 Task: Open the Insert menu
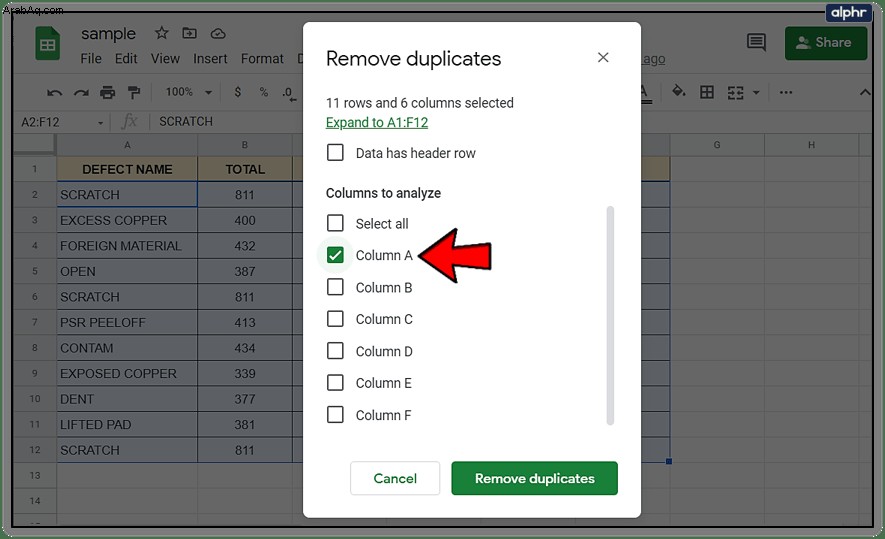(x=210, y=59)
